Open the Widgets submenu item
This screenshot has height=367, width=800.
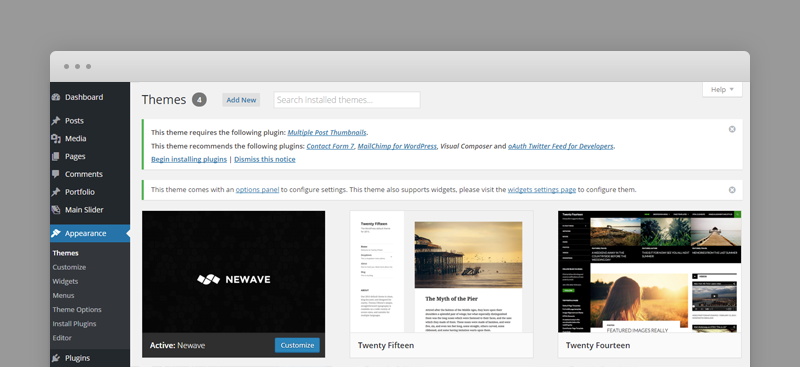click(x=65, y=281)
